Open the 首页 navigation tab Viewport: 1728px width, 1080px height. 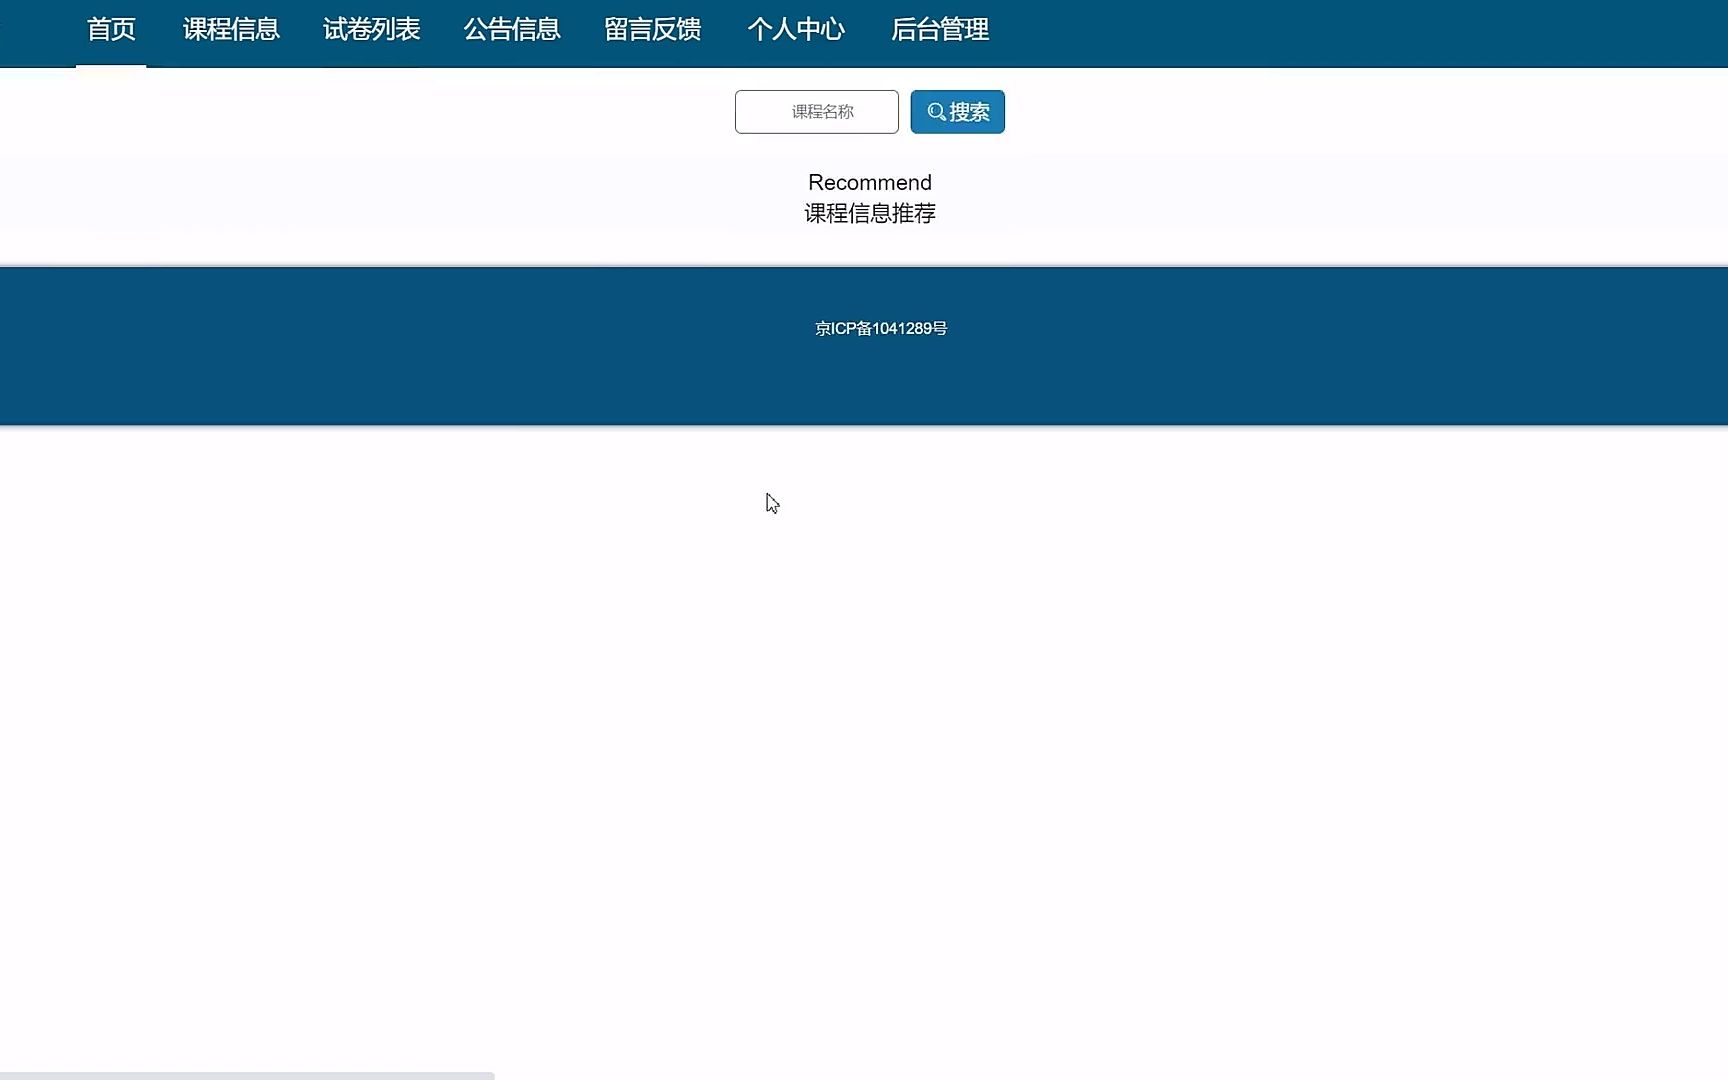111,30
